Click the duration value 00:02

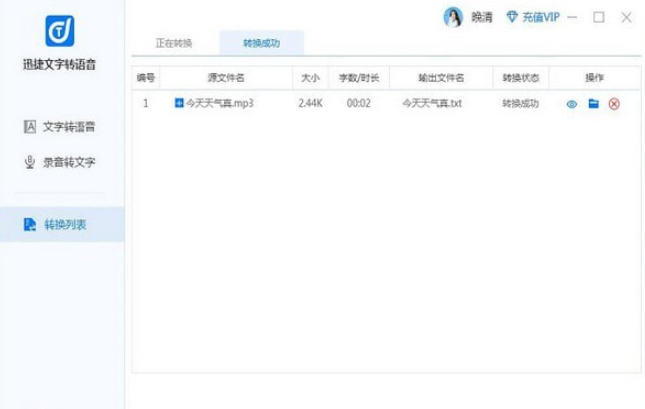[359, 103]
